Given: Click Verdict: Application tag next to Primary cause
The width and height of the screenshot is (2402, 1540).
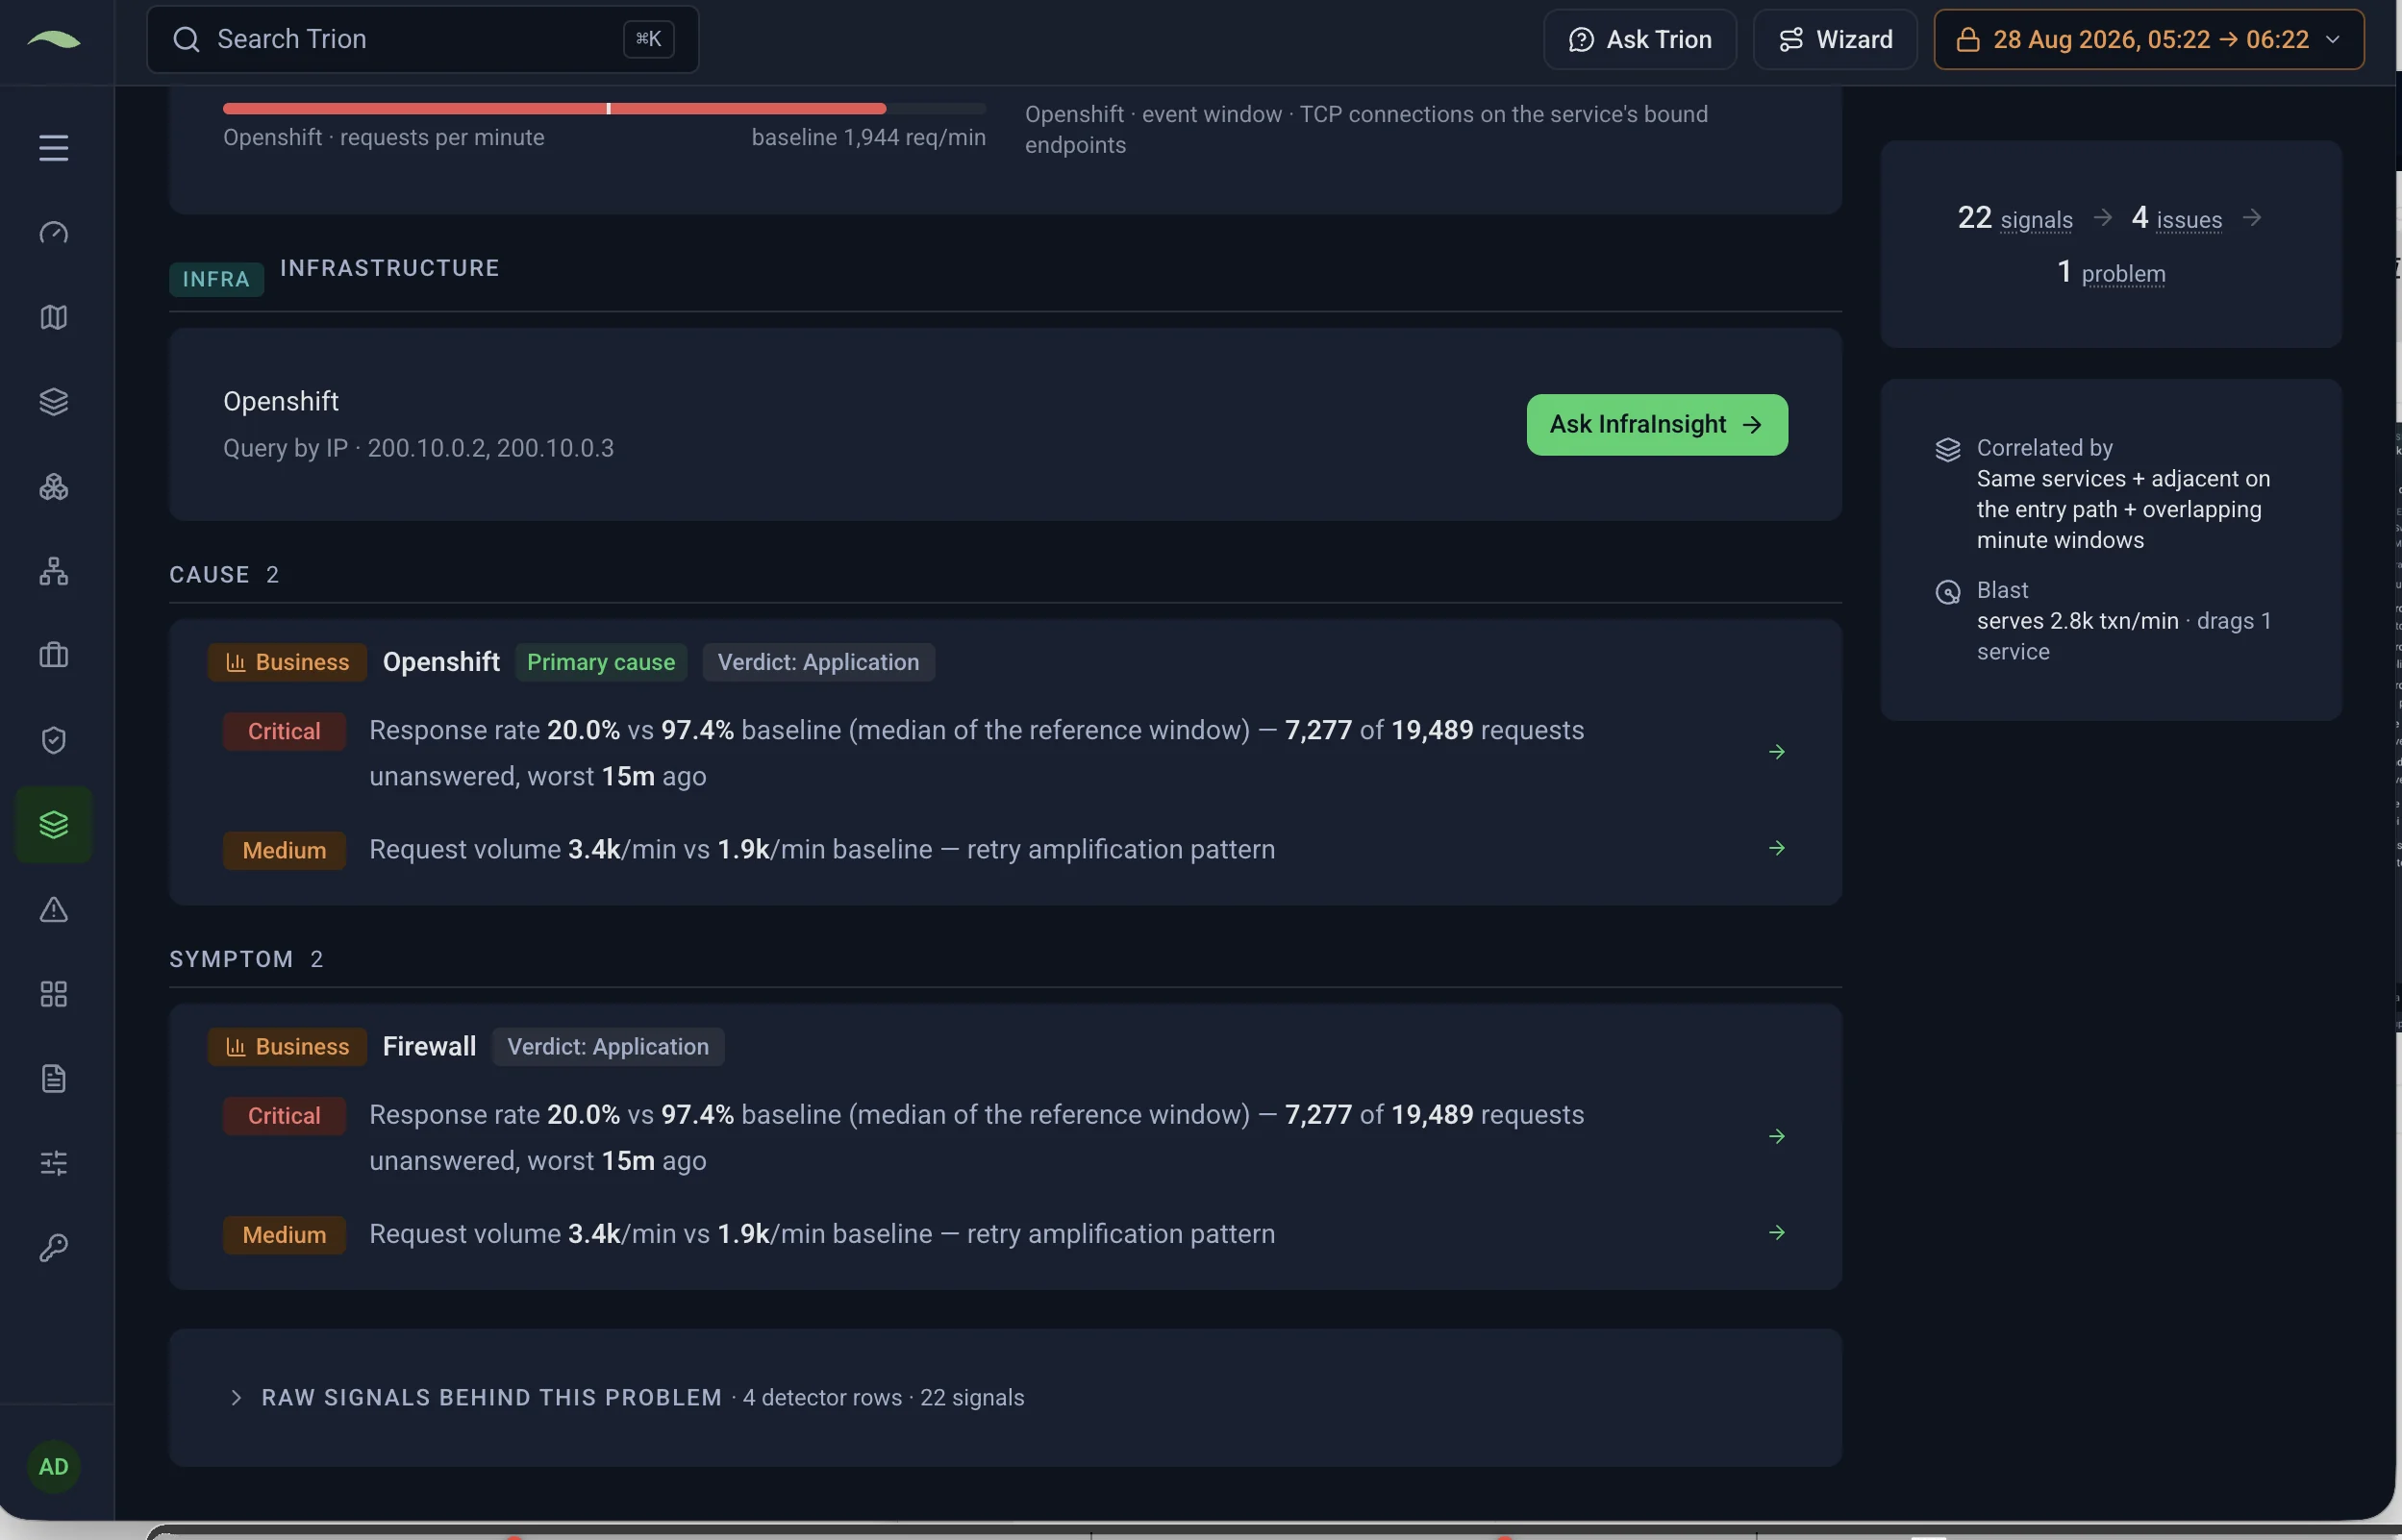Looking at the screenshot, I should click(818, 662).
